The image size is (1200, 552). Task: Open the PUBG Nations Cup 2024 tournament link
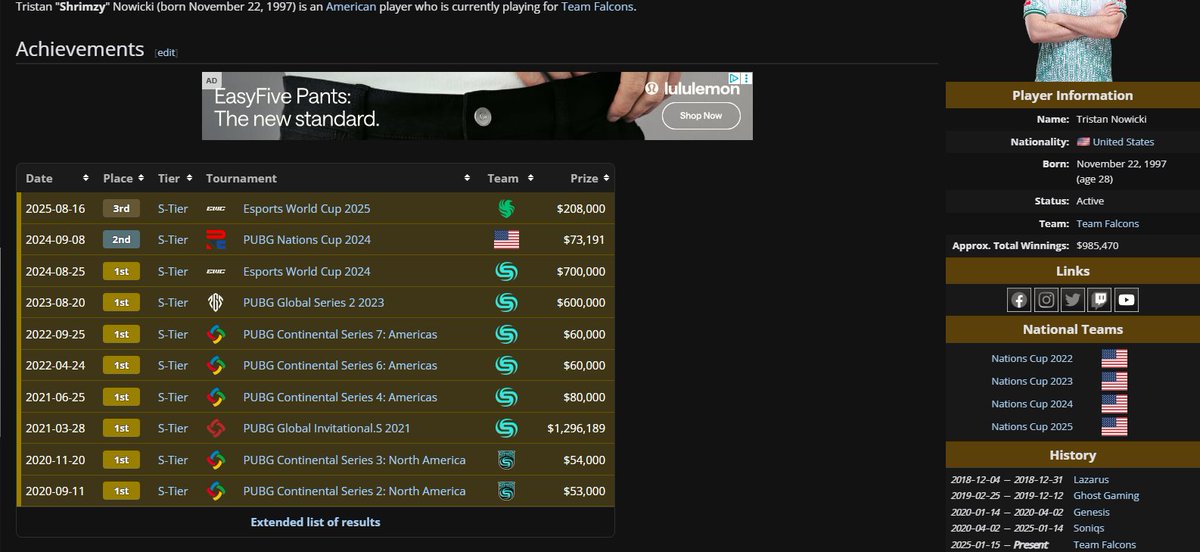(x=307, y=240)
